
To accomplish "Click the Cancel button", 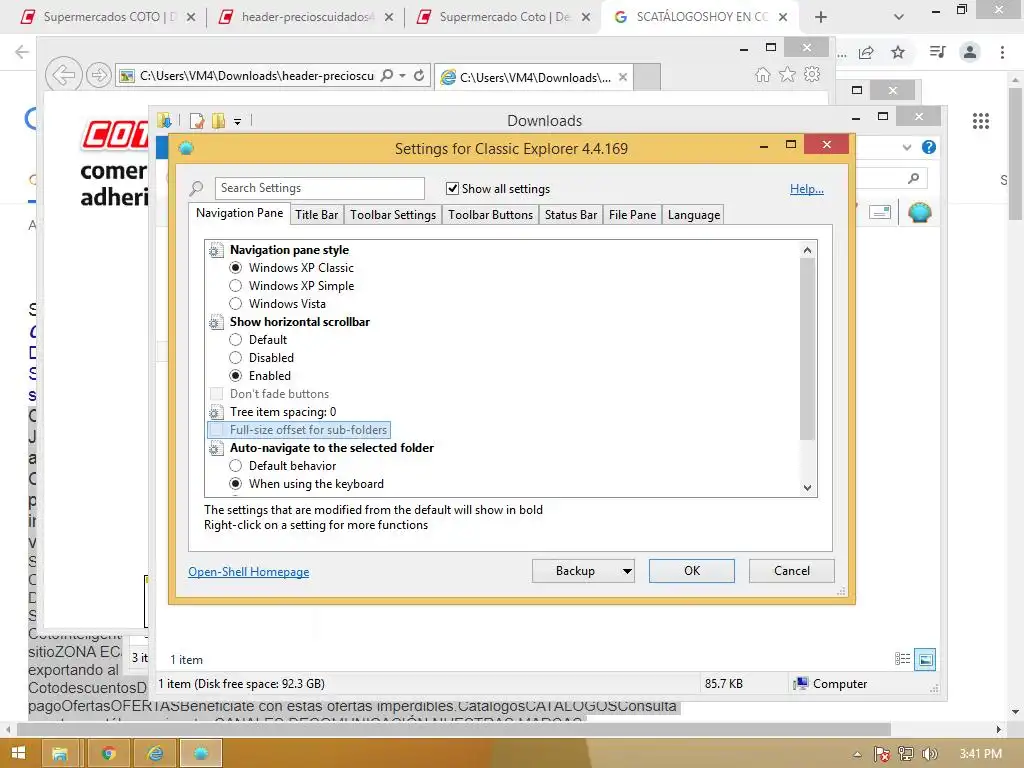I will click(x=792, y=571).
